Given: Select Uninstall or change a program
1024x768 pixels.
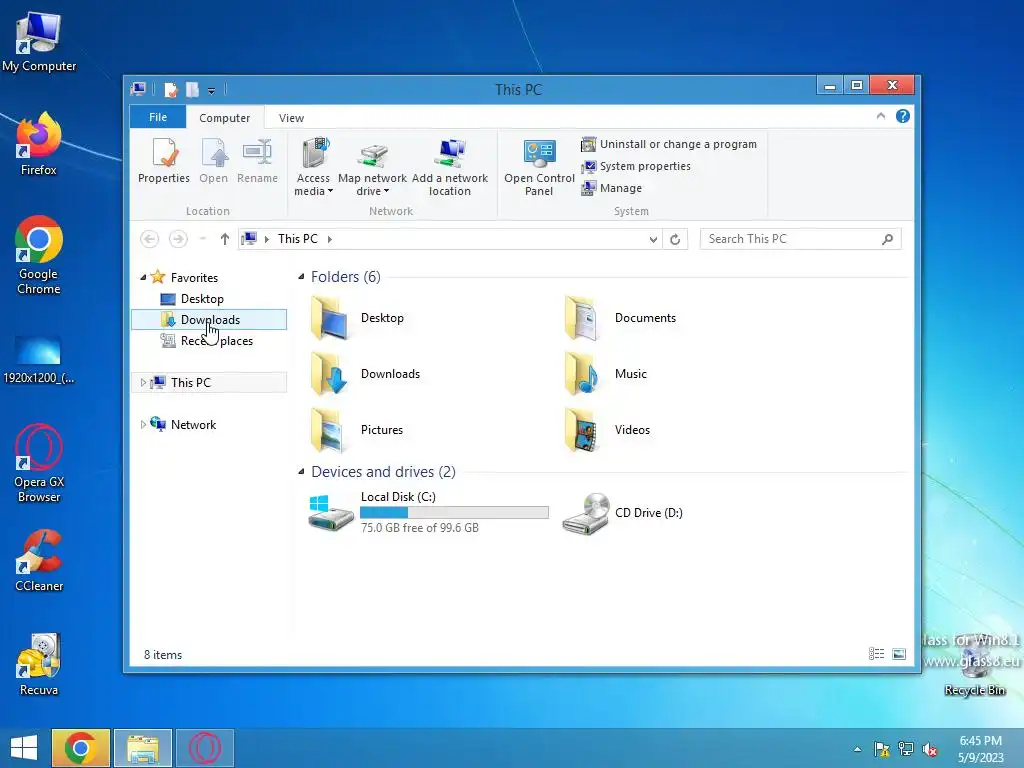Looking at the screenshot, I should (669, 144).
